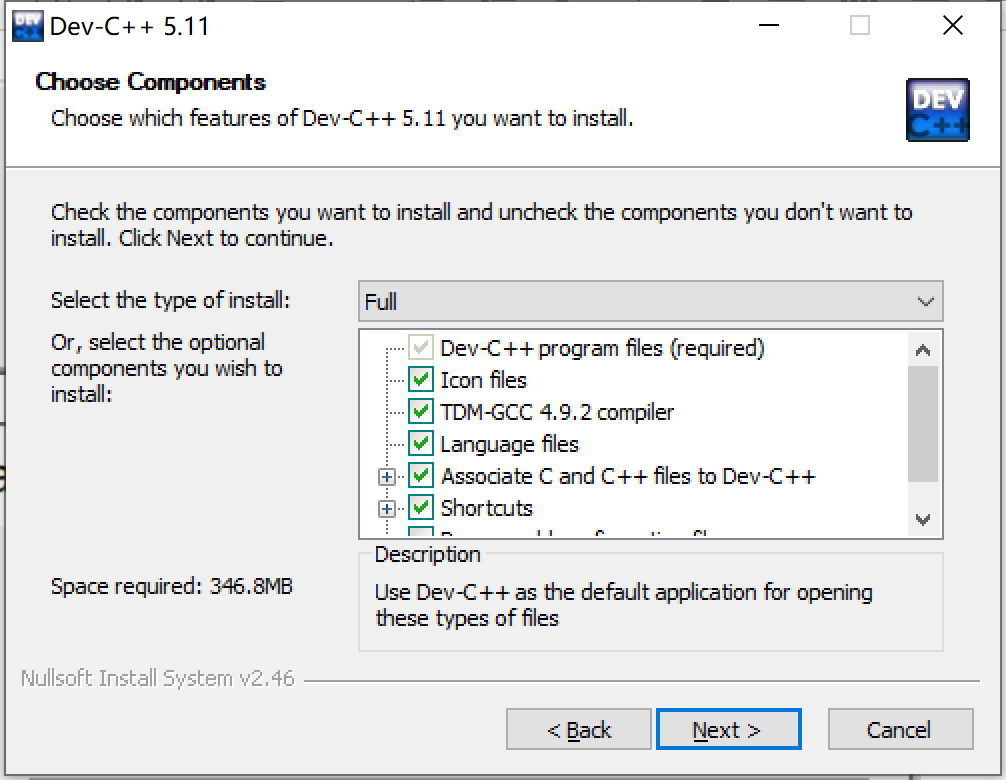This screenshot has width=1006, height=780.
Task: Click the Back button
Action: 578,729
